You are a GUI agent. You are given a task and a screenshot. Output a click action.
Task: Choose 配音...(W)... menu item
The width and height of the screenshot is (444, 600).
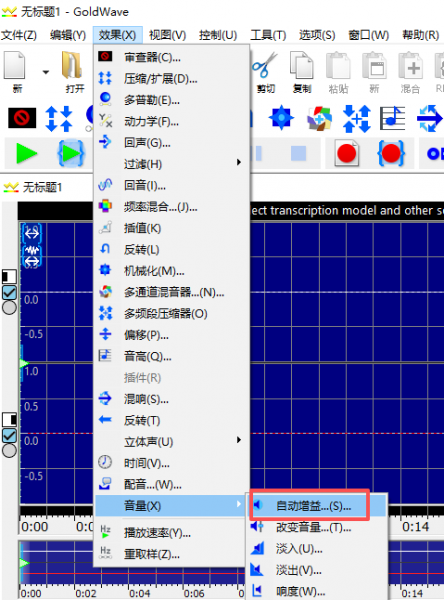[x=171, y=485]
